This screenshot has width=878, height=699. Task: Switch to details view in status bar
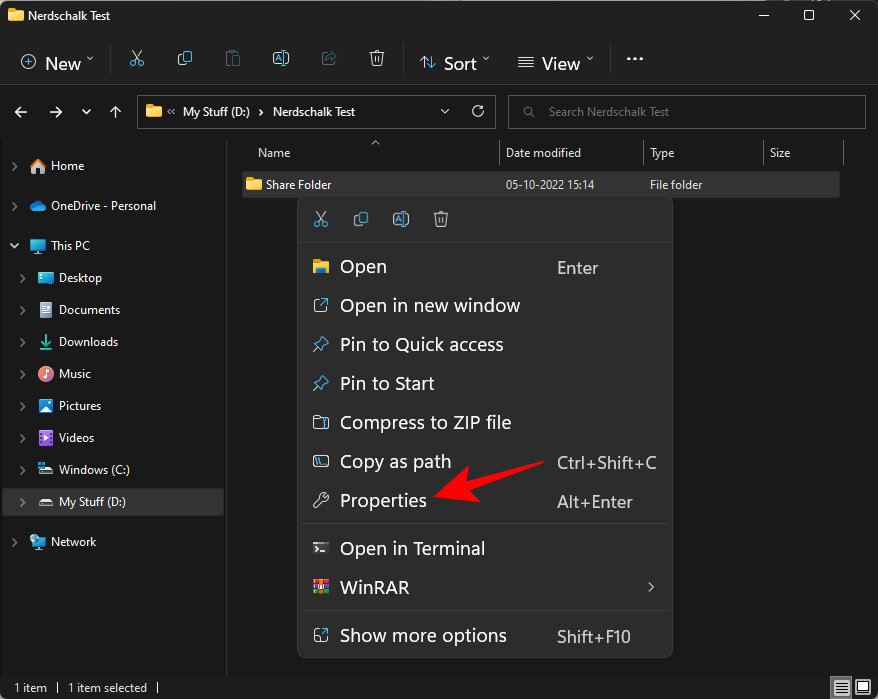click(842, 688)
